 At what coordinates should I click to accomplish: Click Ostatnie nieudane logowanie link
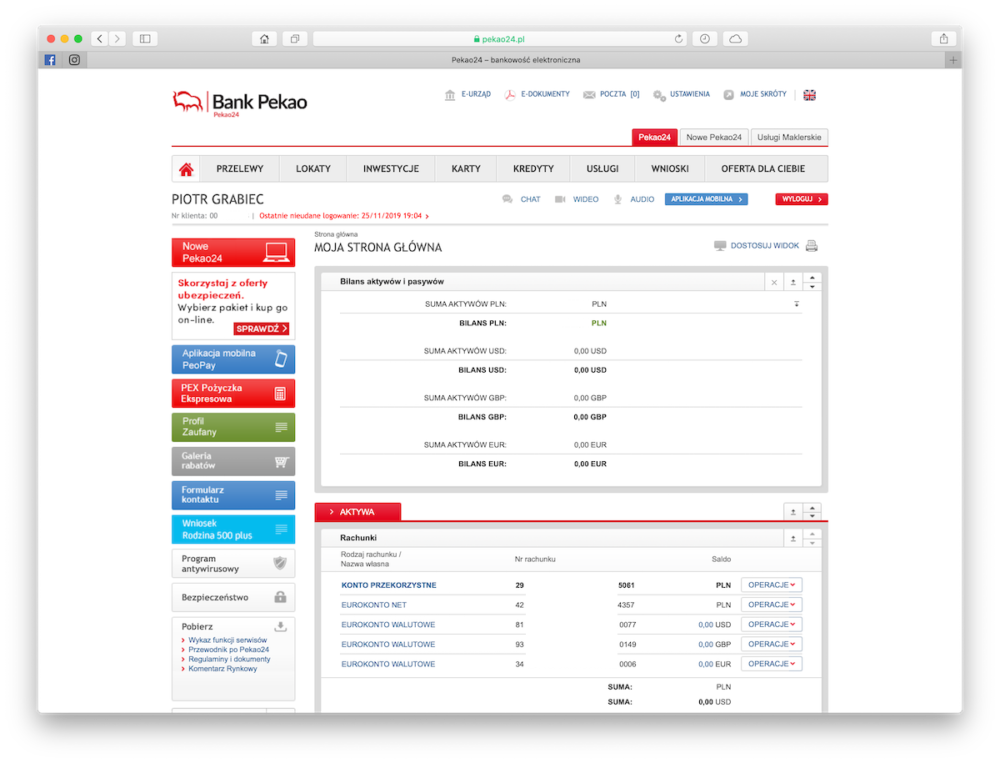pos(344,216)
